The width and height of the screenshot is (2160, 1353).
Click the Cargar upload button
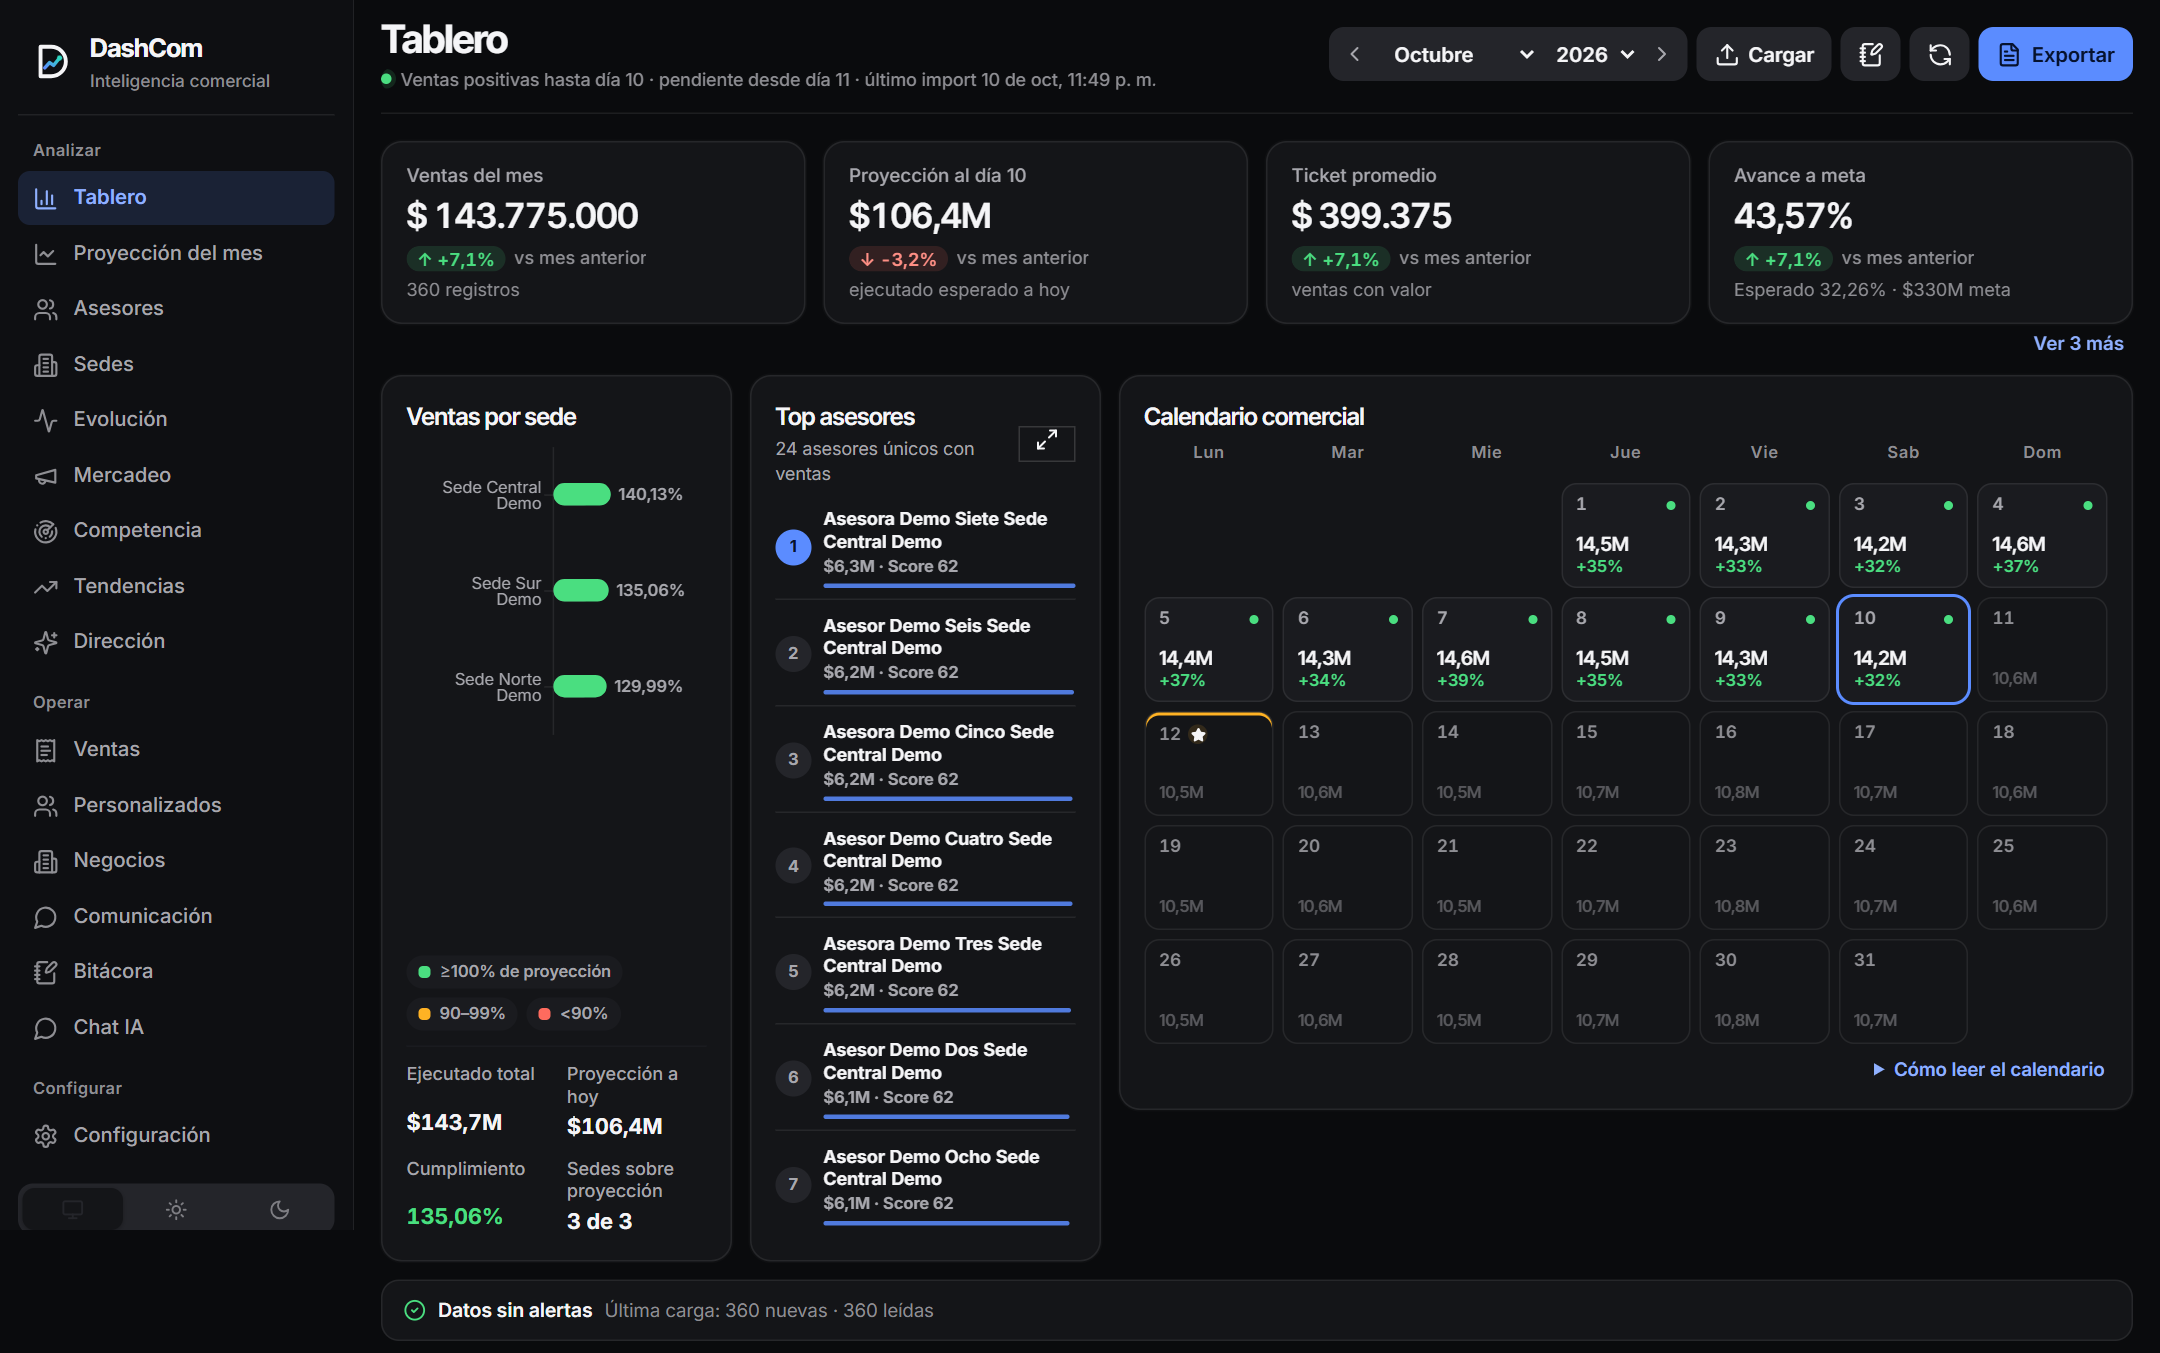pos(1763,54)
